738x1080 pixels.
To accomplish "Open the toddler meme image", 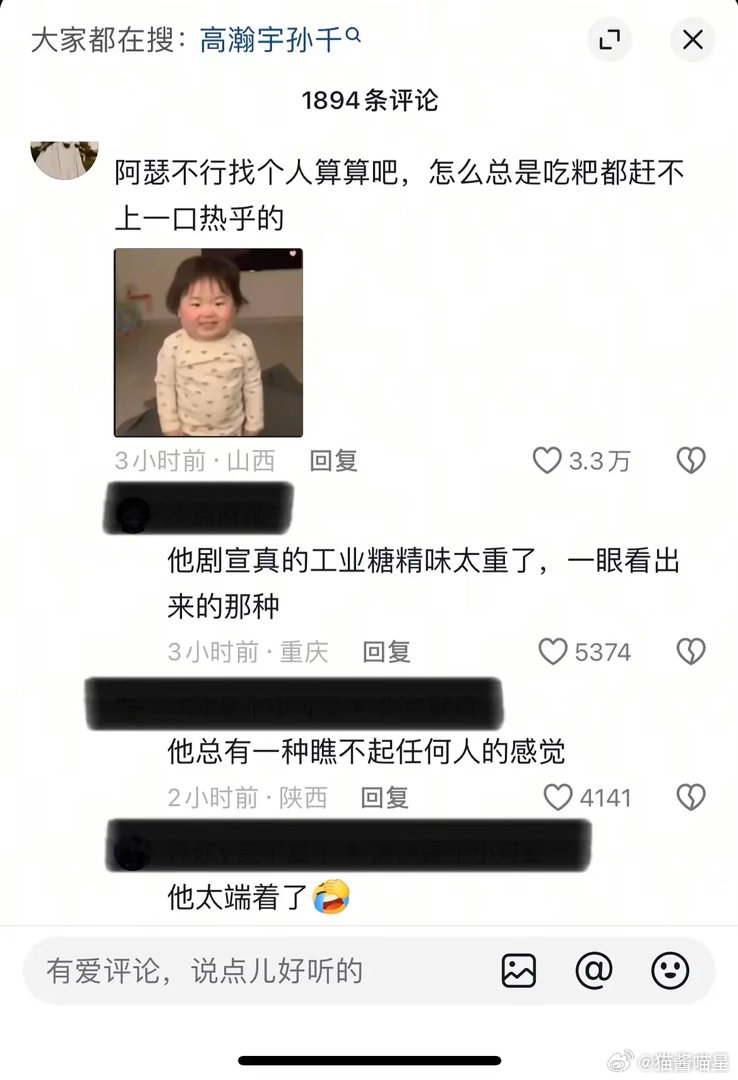I will pyautogui.click(x=208, y=342).
